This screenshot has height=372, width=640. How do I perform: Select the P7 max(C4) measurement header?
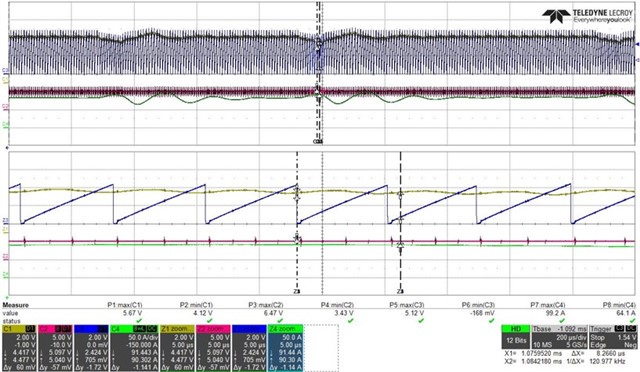click(x=548, y=305)
